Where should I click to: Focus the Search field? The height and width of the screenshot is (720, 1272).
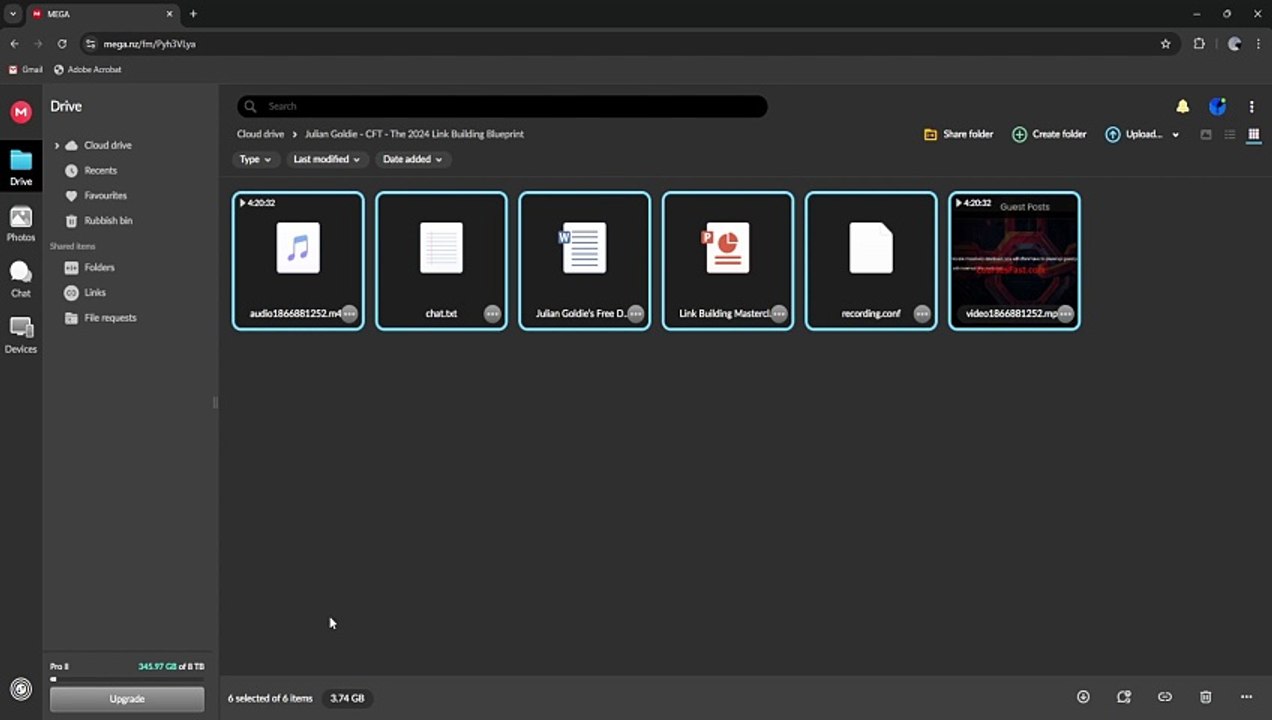tap(502, 106)
